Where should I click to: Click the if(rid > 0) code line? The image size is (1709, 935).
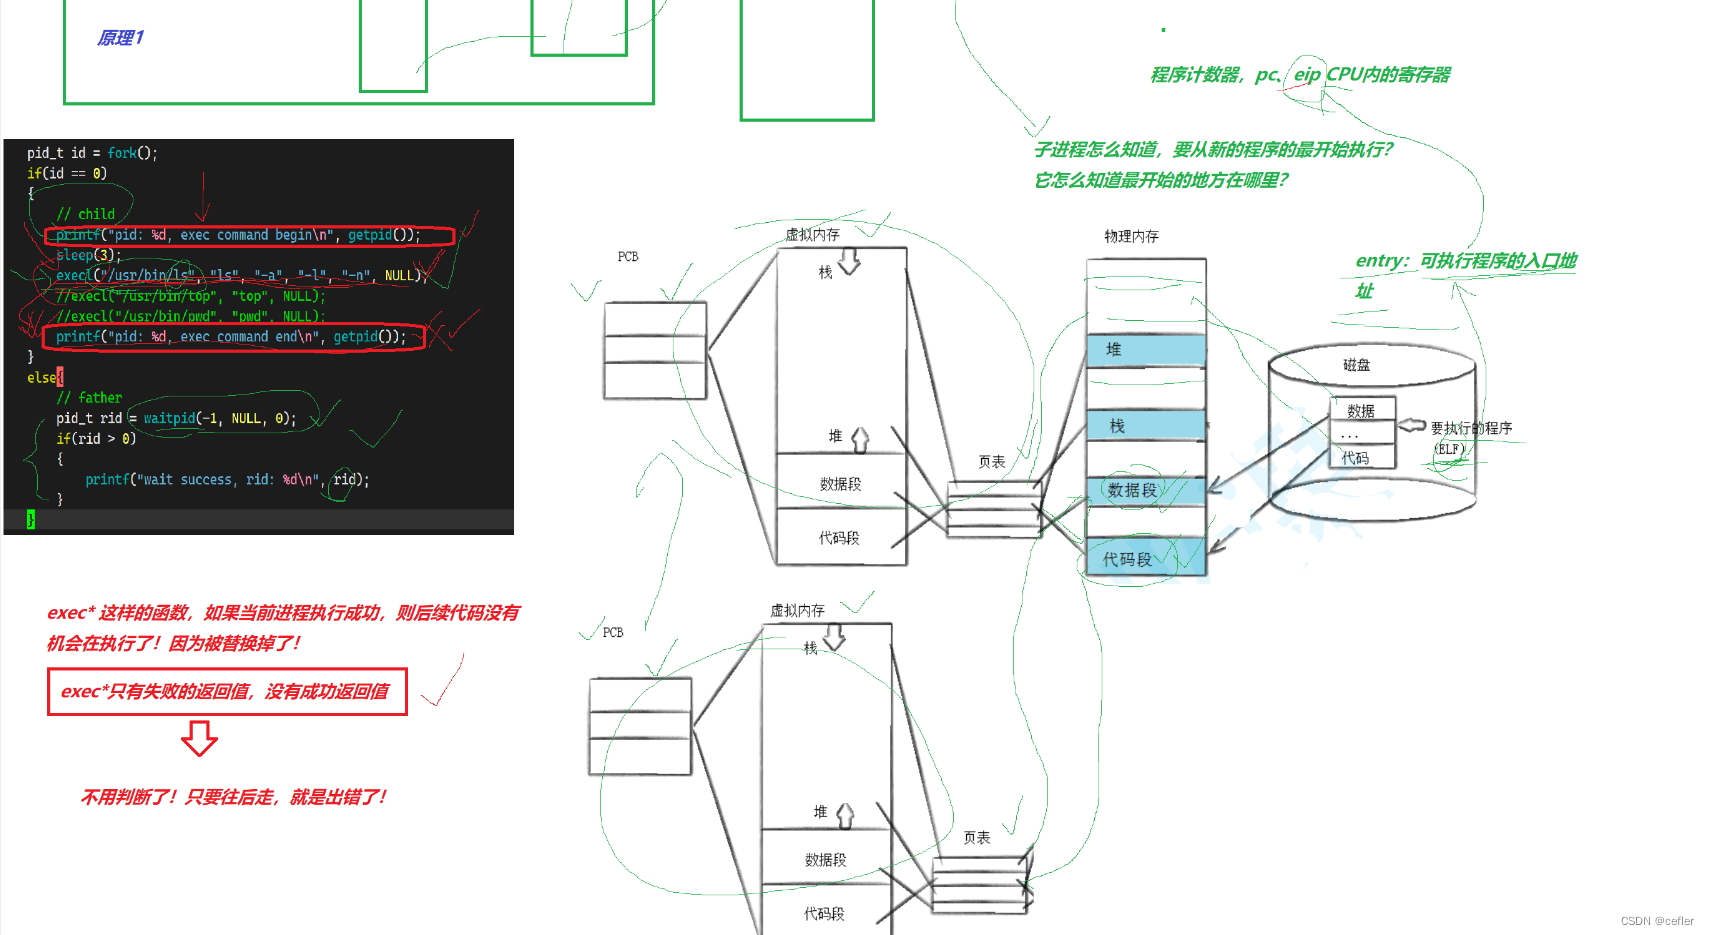(x=96, y=439)
